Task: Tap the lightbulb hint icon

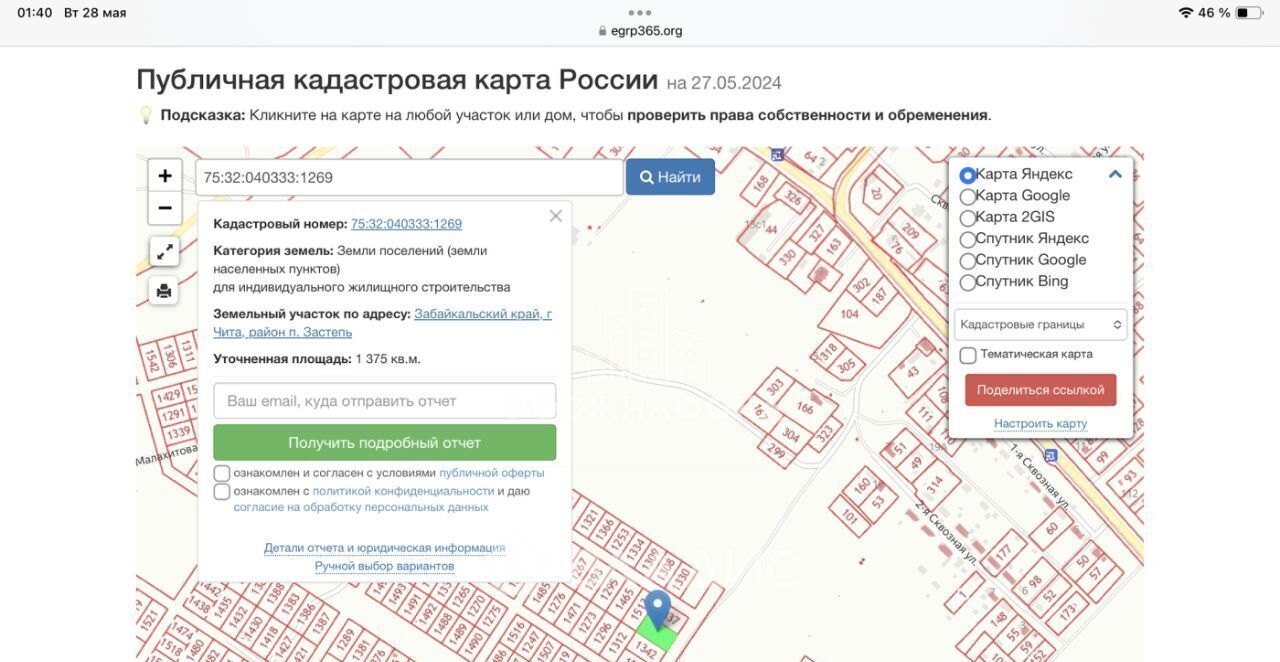Action: click(x=146, y=115)
